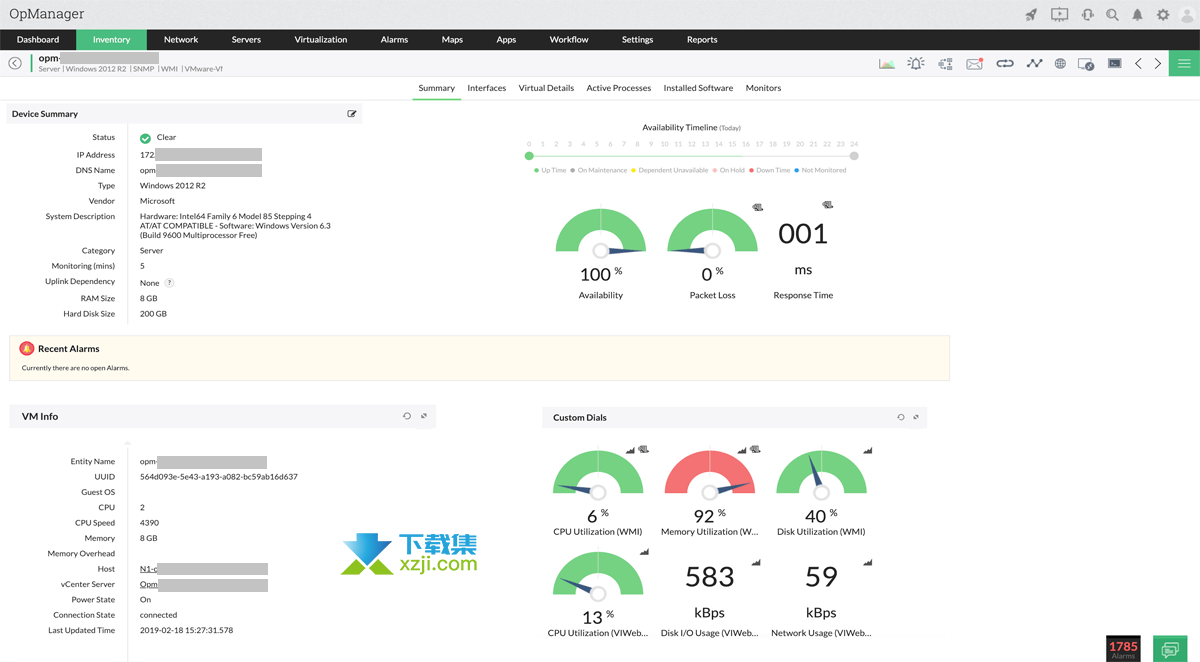Click the Availability 100% gauge
1200x662 pixels.
coord(600,232)
